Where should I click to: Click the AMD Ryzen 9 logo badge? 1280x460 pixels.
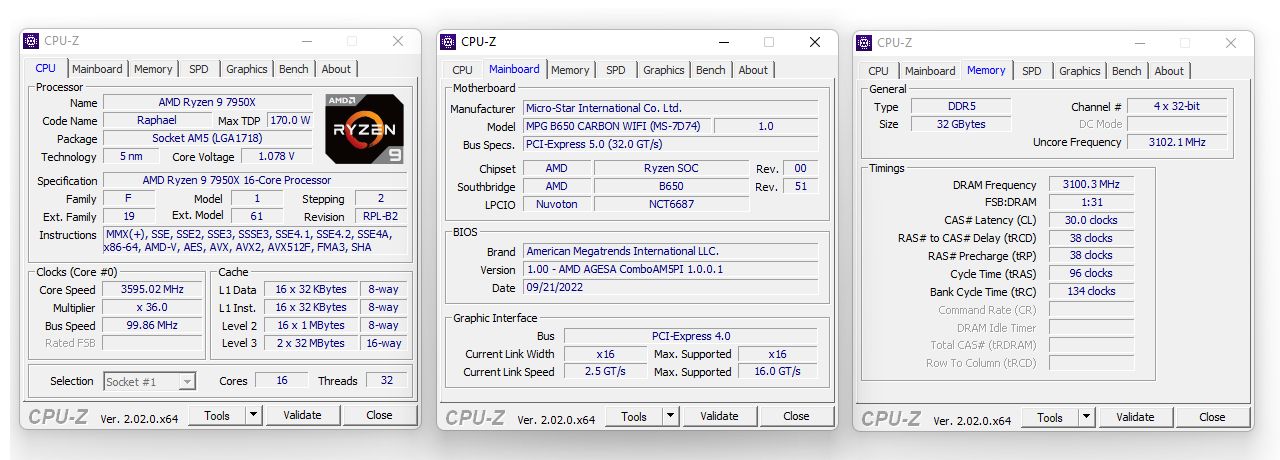click(x=365, y=129)
